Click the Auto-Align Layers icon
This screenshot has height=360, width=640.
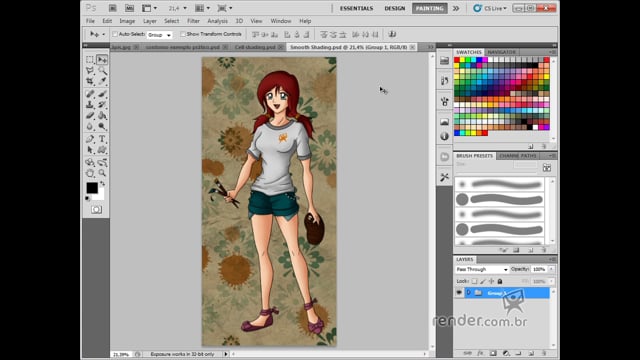pos(392,34)
